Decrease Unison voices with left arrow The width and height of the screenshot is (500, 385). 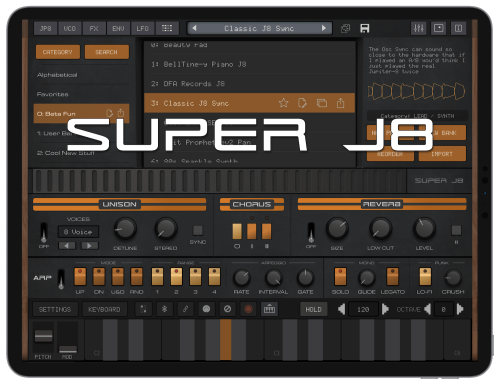click(x=67, y=246)
